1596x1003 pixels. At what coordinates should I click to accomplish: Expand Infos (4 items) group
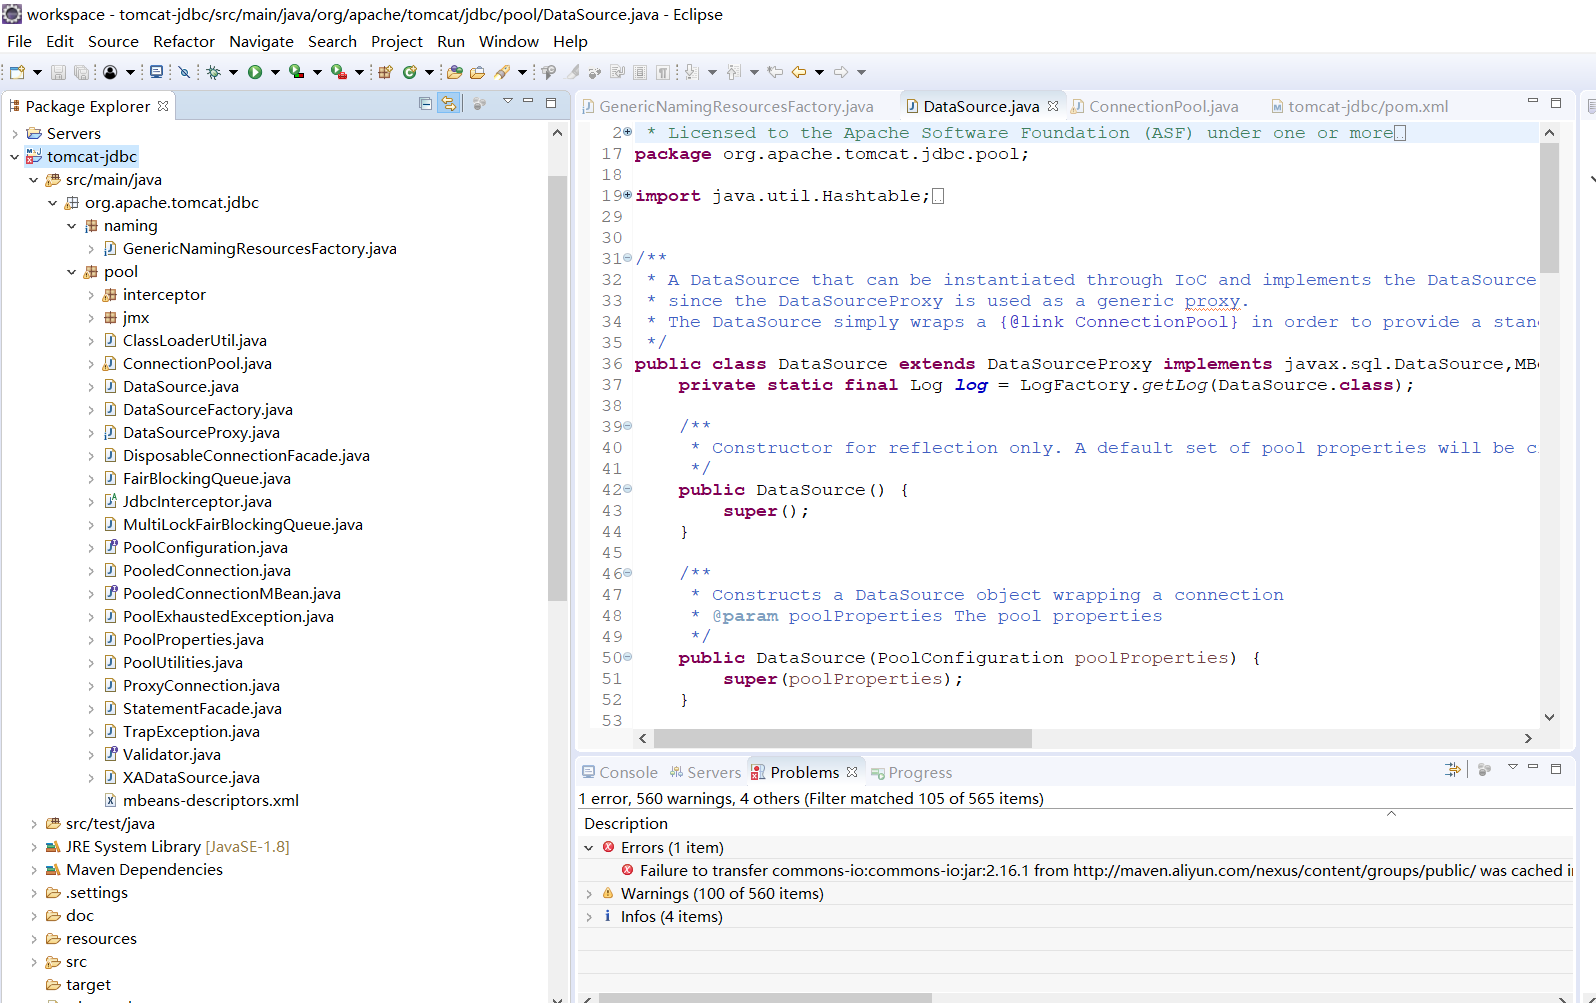(589, 917)
